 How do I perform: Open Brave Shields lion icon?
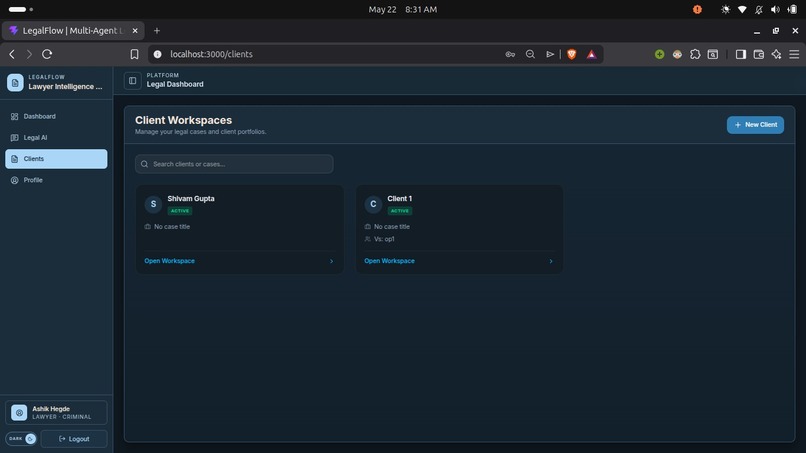click(x=572, y=54)
